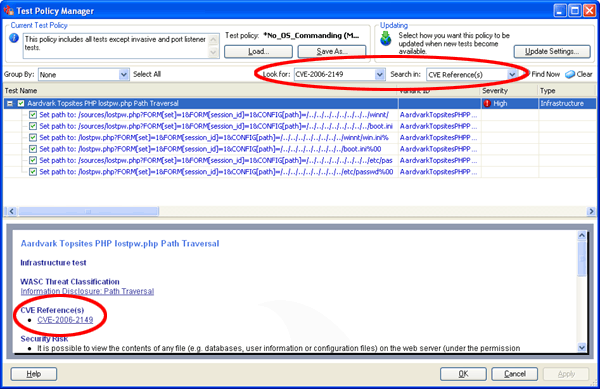Confirm with the OK button

pyautogui.click(x=463, y=374)
